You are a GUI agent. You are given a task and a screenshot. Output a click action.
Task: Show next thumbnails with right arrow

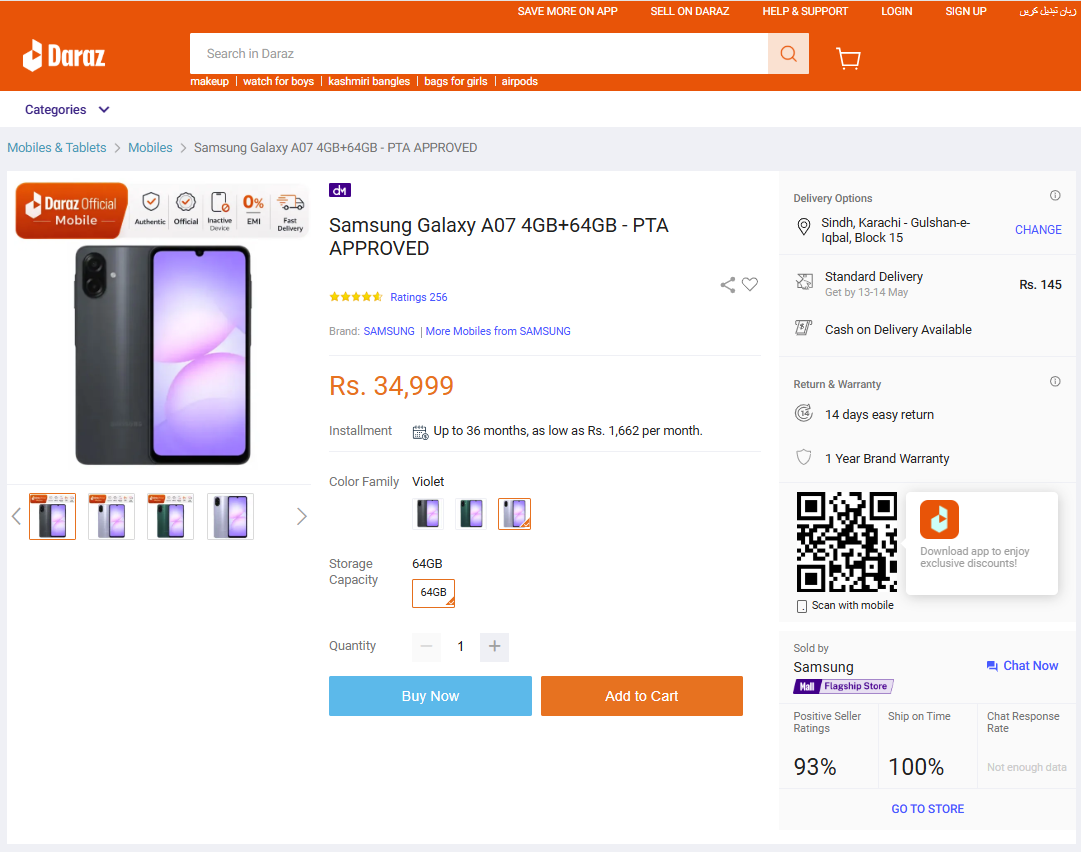(301, 516)
